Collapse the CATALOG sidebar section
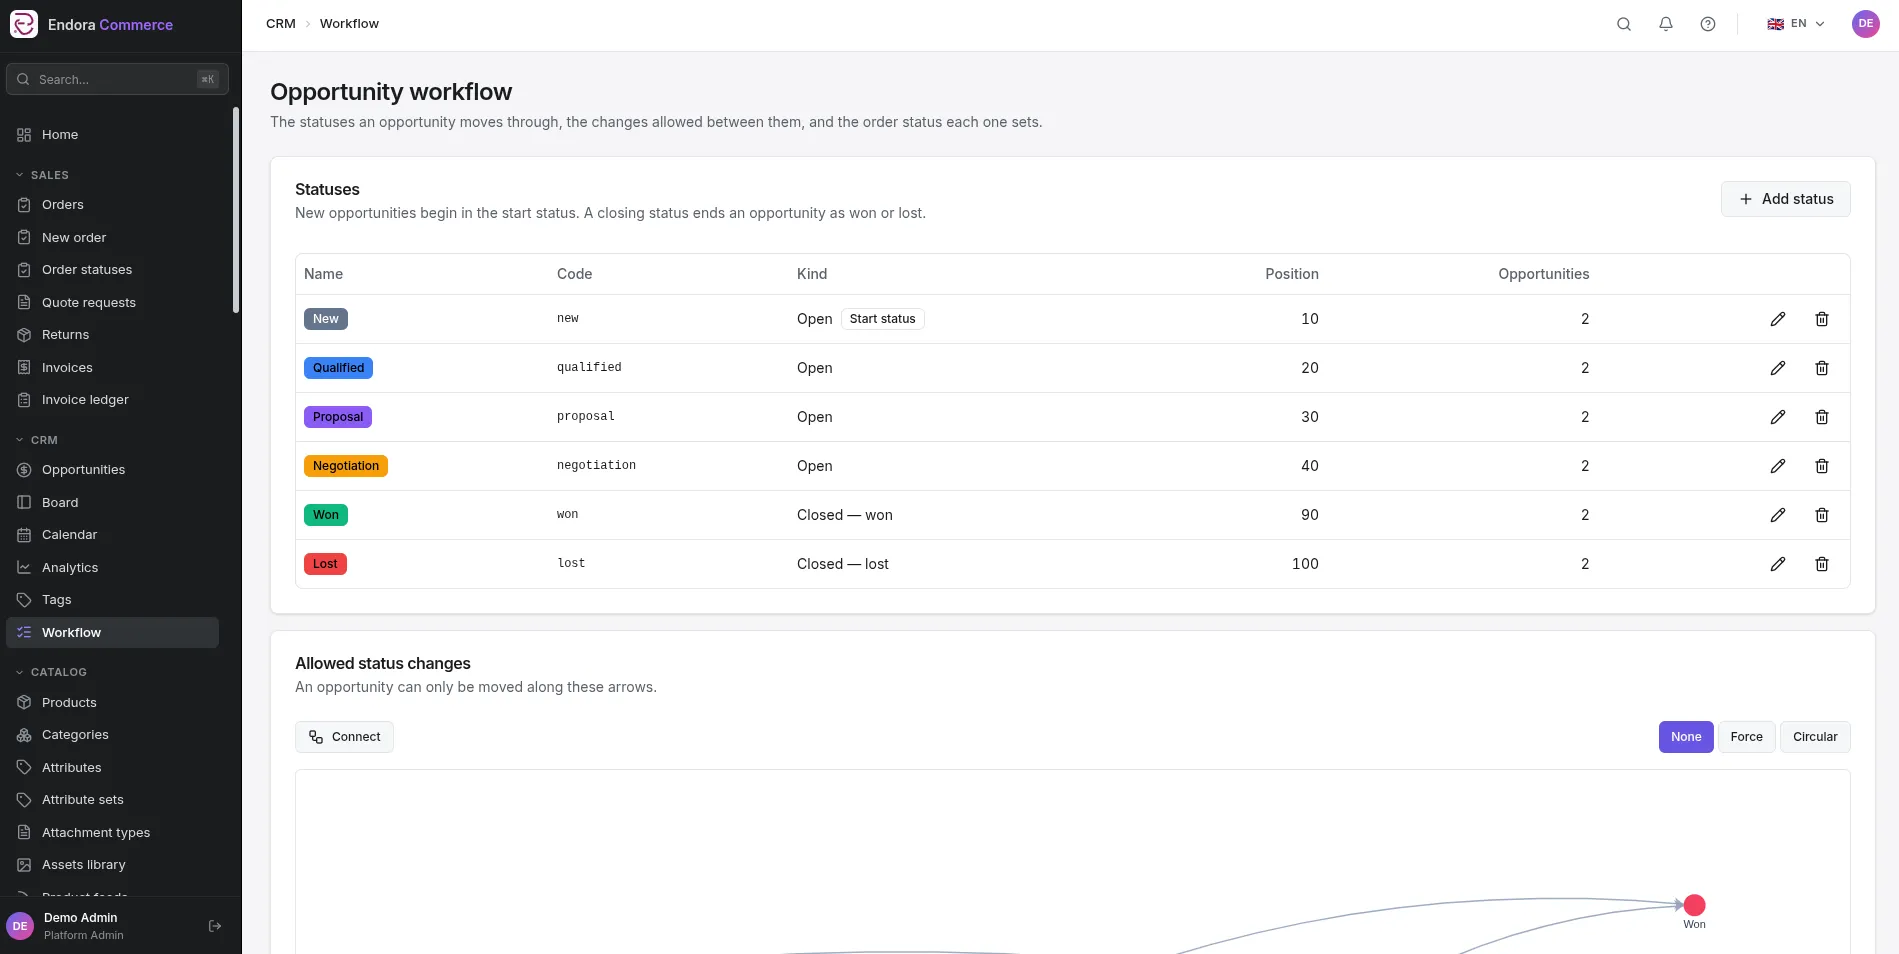Screen dimensions: 1899x954 (x=52, y=672)
